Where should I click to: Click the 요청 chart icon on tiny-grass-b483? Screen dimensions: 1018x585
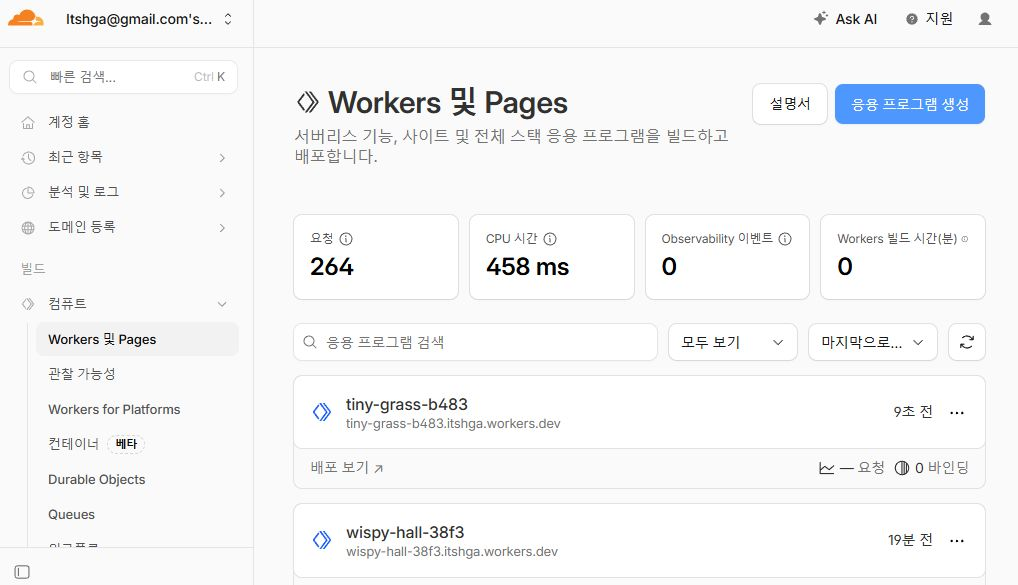[826, 468]
